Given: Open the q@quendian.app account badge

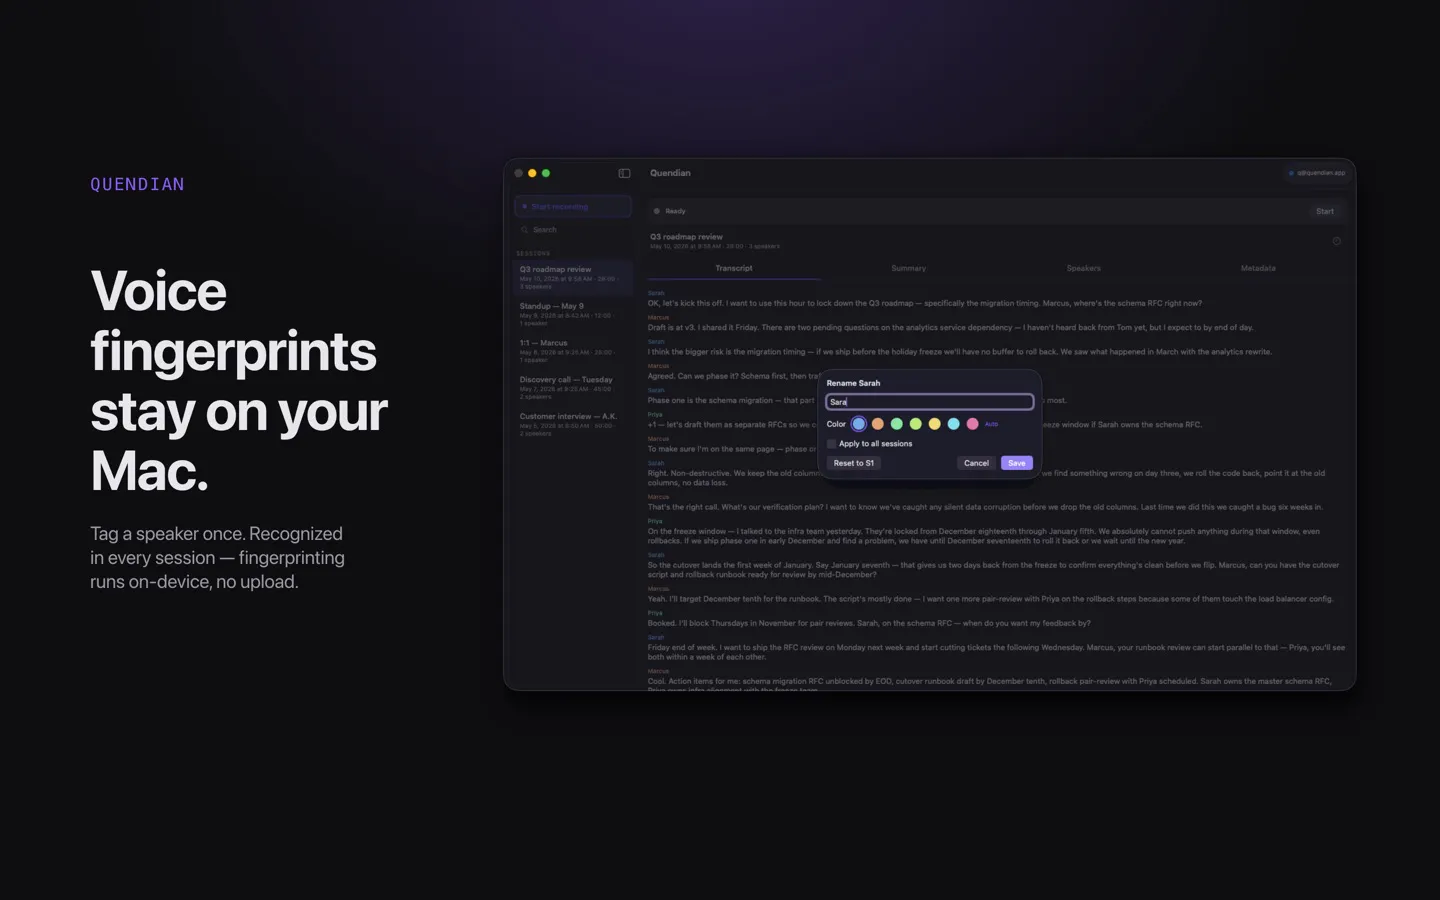Looking at the screenshot, I should [1317, 173].
